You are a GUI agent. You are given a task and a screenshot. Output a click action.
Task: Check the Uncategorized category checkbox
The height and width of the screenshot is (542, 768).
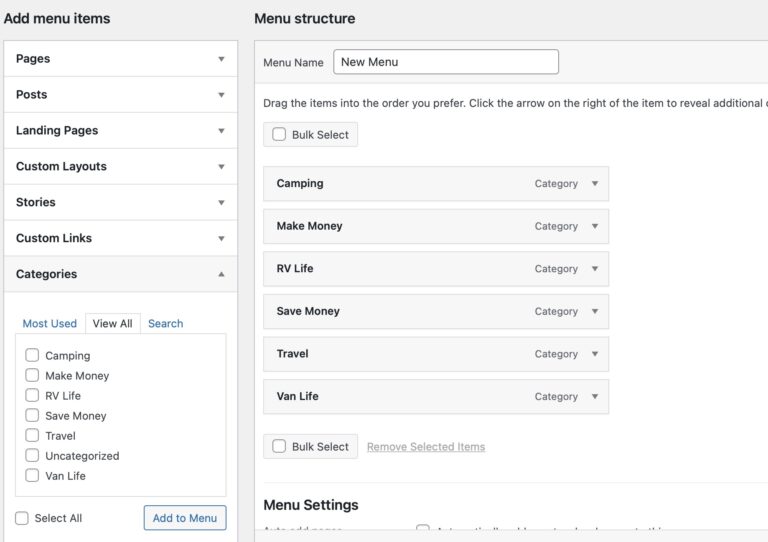[x=32, y=455]
